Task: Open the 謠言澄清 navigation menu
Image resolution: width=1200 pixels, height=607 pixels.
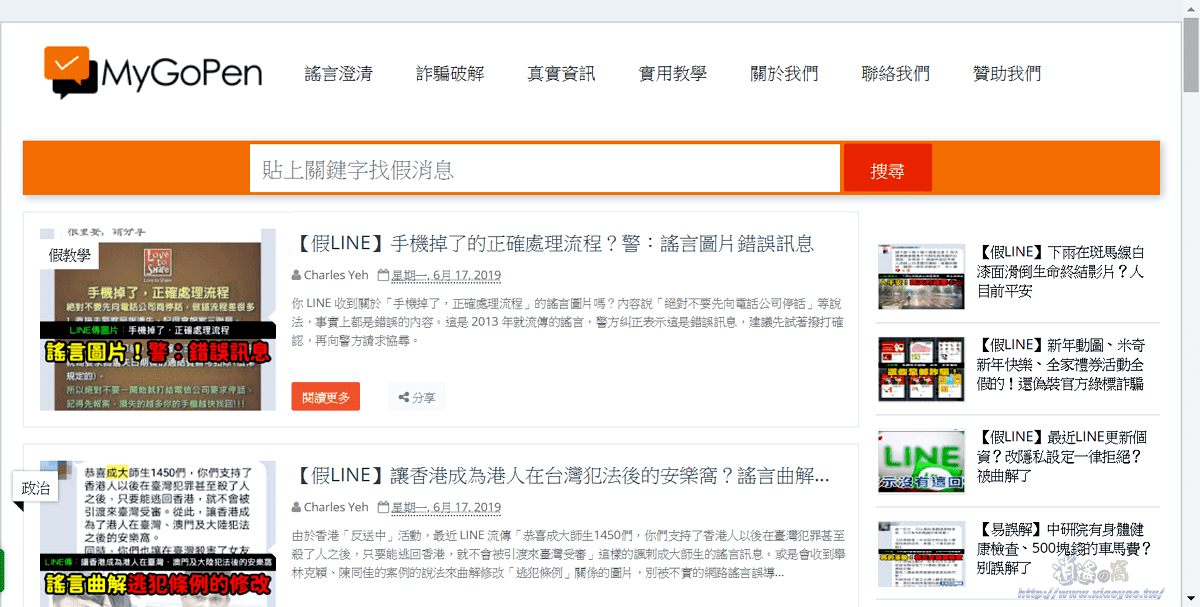Action: 339,73
